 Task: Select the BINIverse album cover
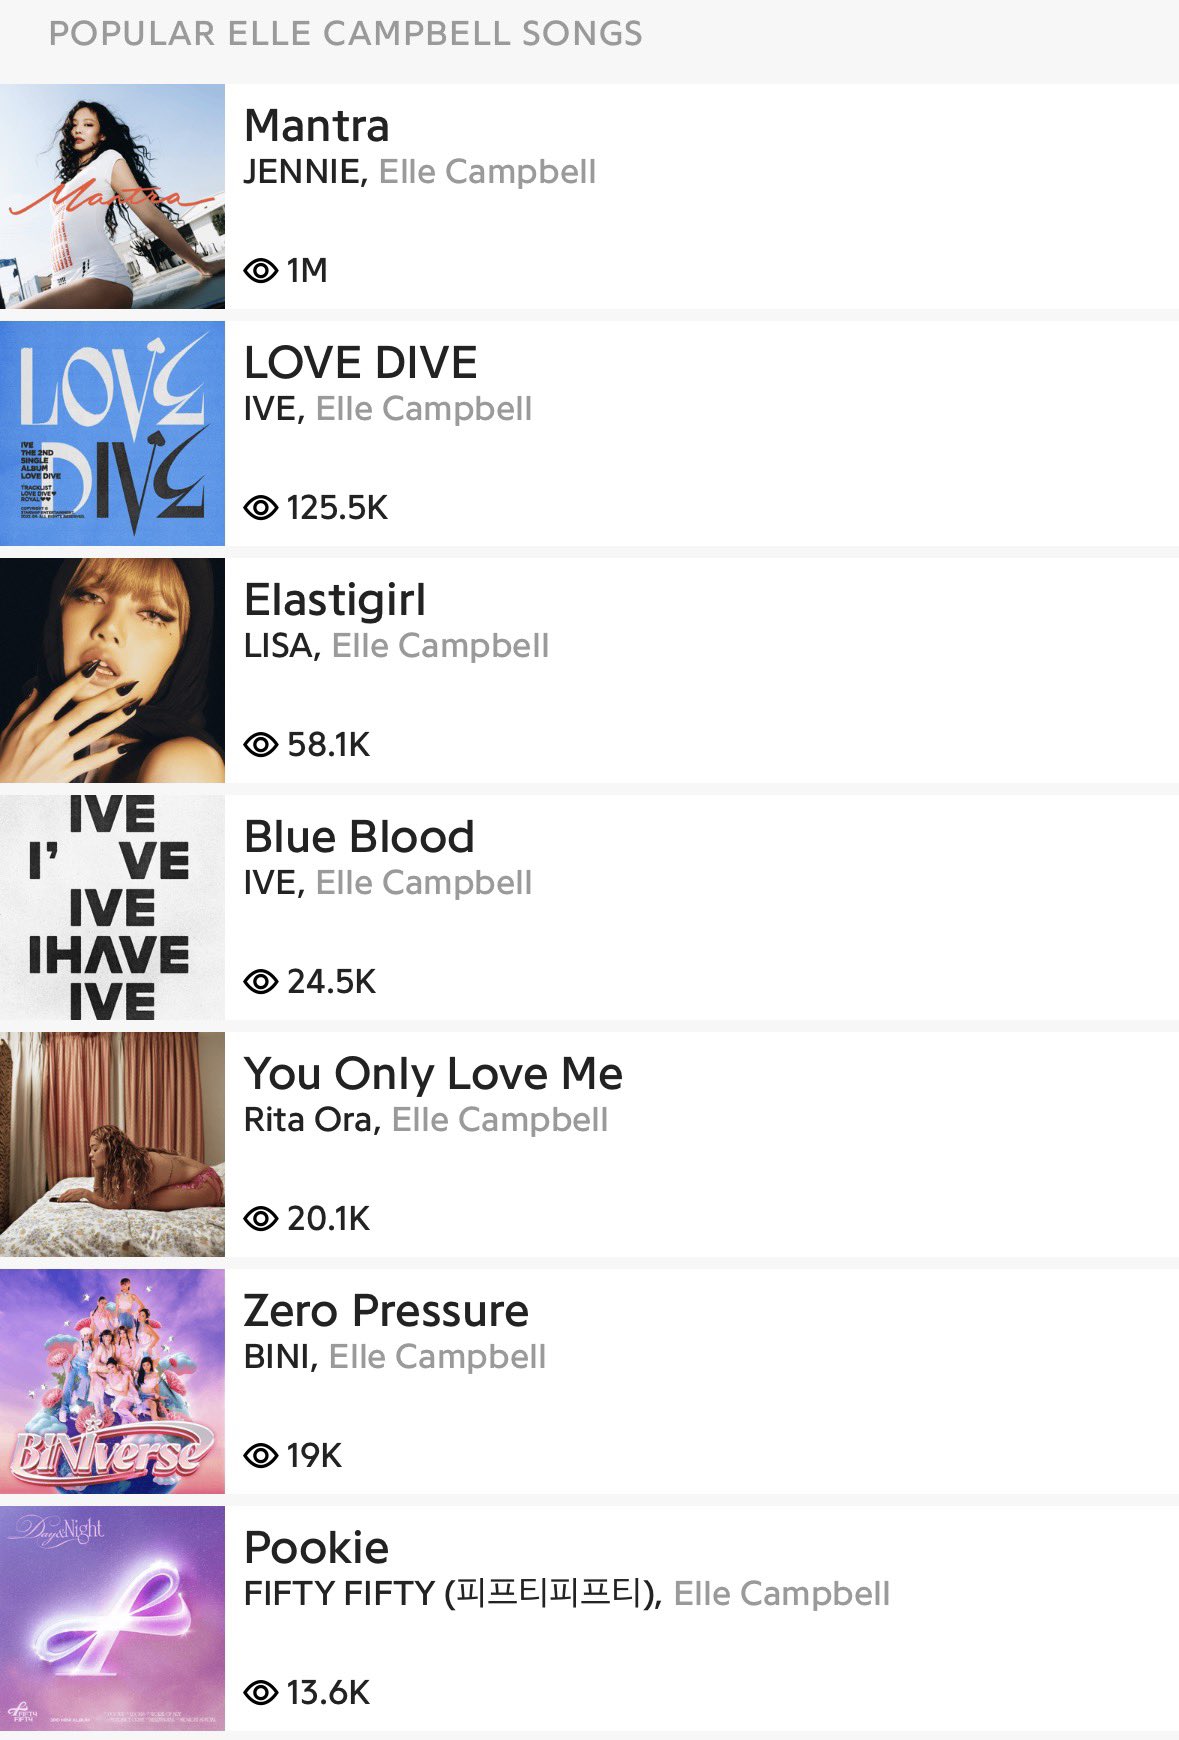112,1381
